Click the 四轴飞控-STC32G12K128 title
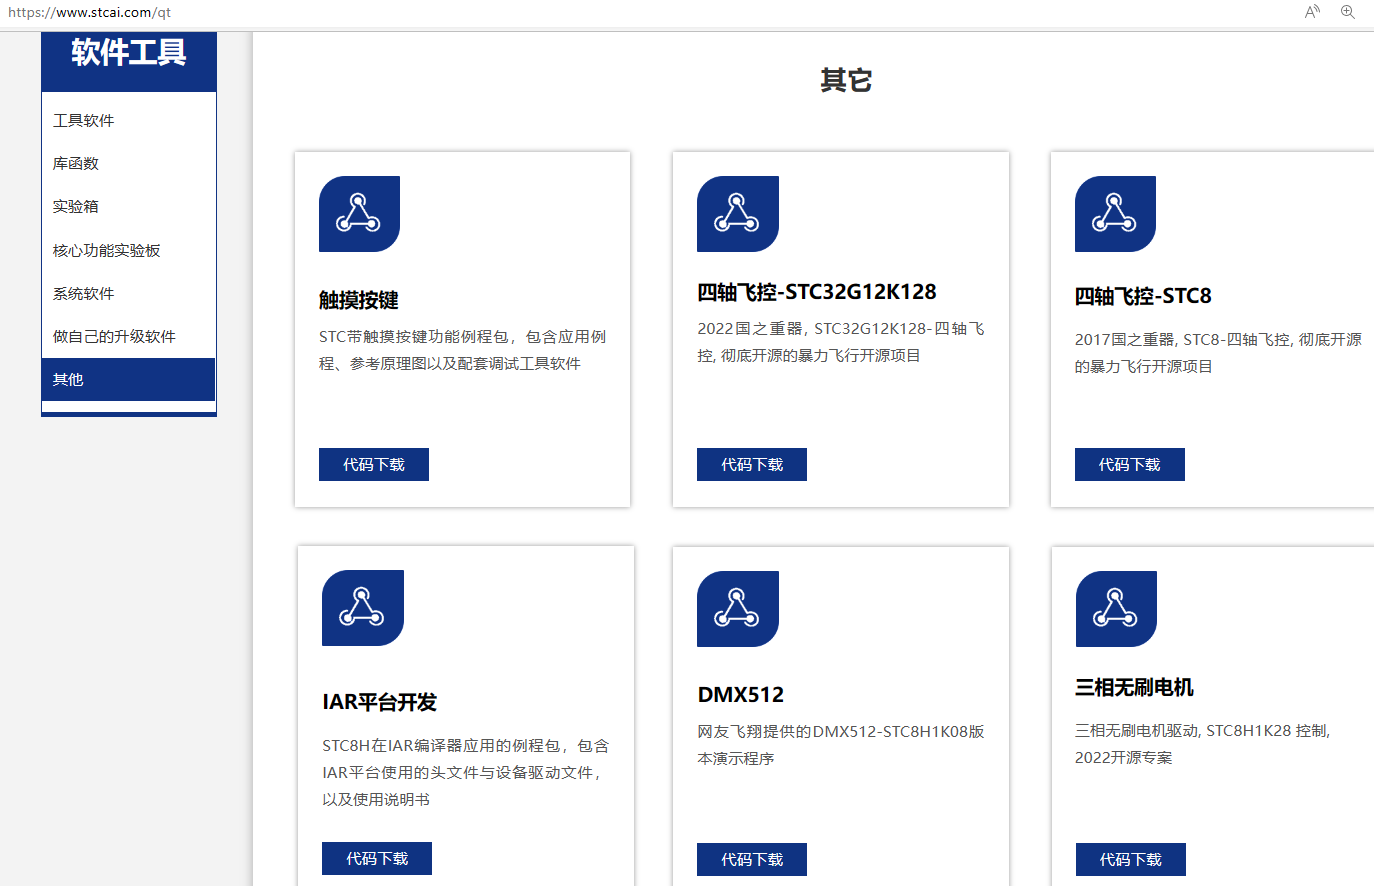1374x886 pixels. [817, 292]
